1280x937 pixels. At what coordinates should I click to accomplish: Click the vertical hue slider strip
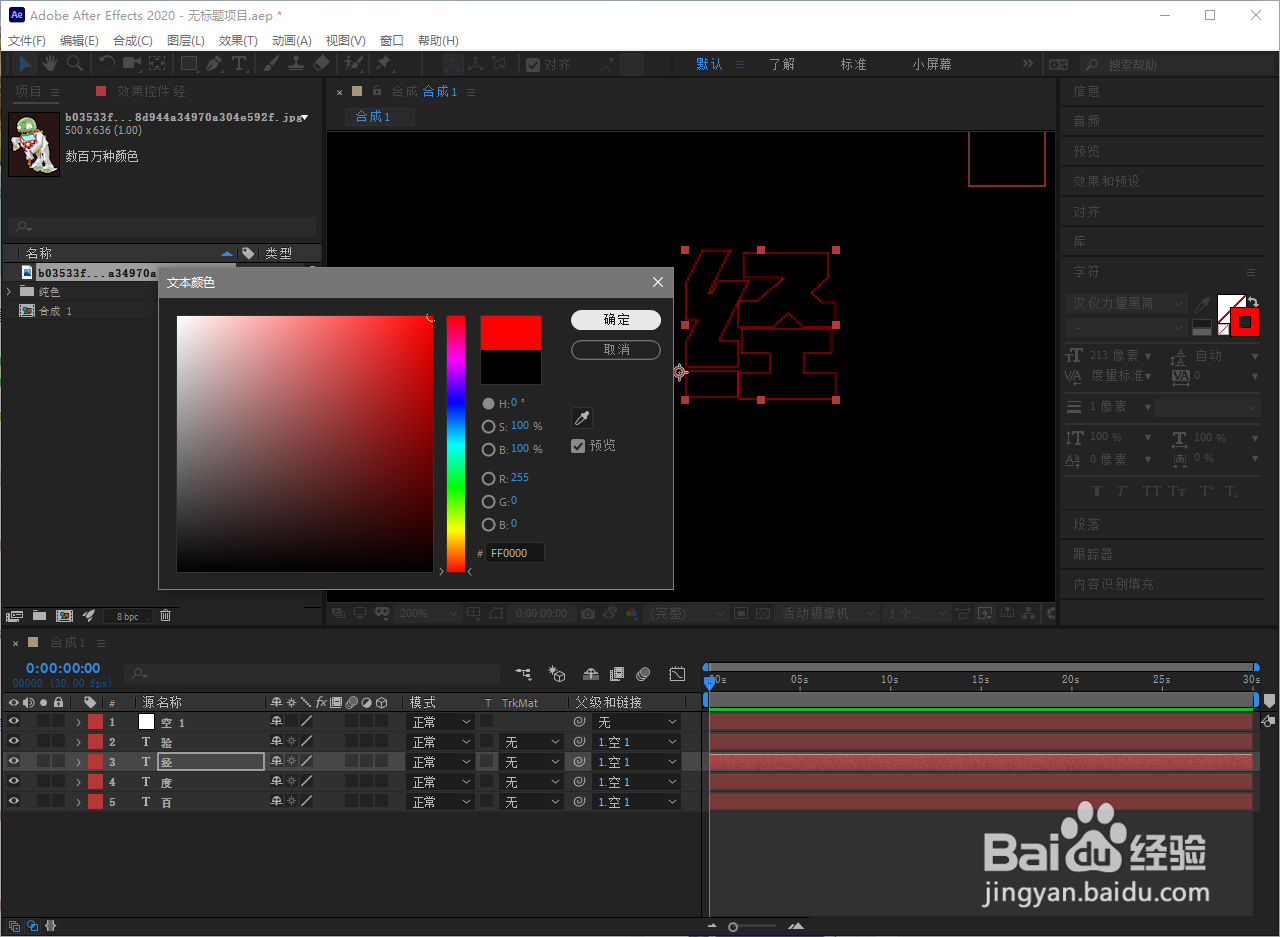click(x=456, y=444)
